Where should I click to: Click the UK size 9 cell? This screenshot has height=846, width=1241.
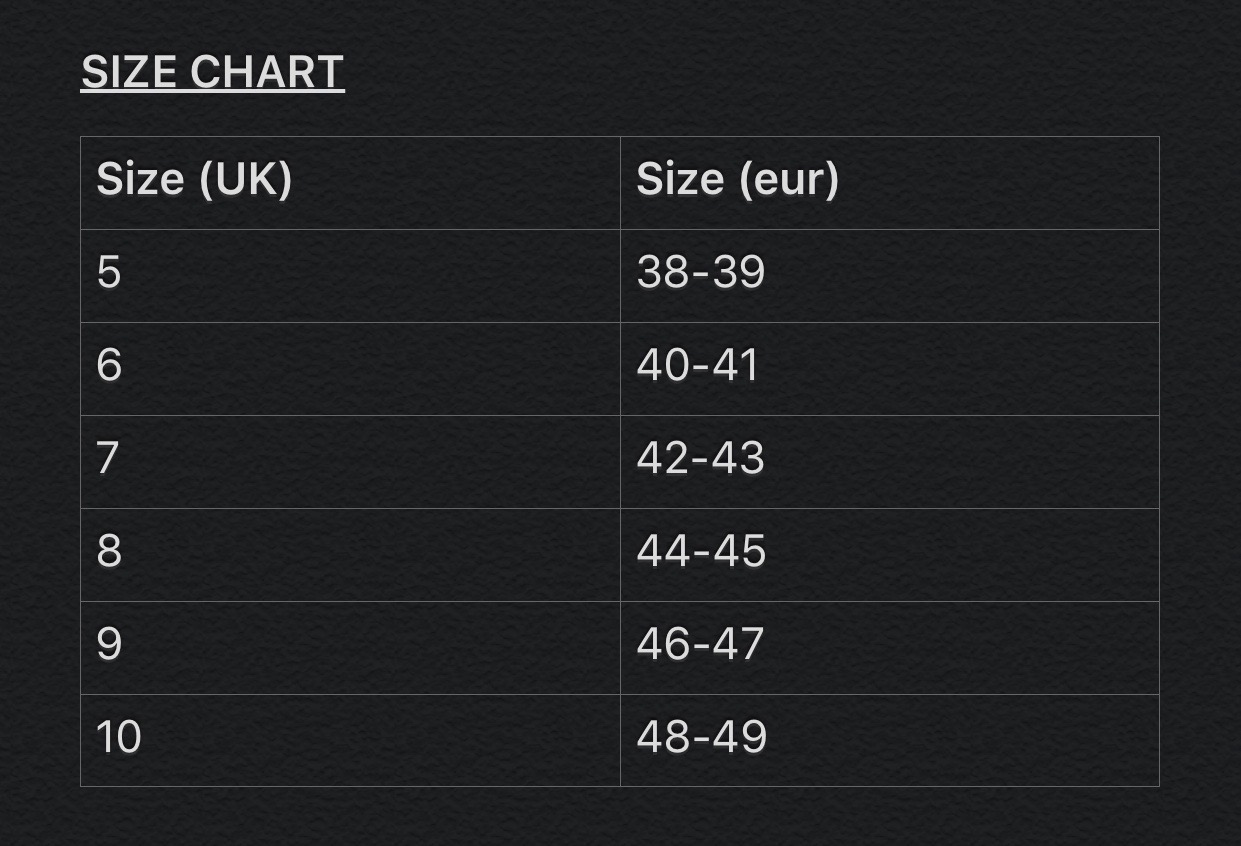click(x=350, y=648)
